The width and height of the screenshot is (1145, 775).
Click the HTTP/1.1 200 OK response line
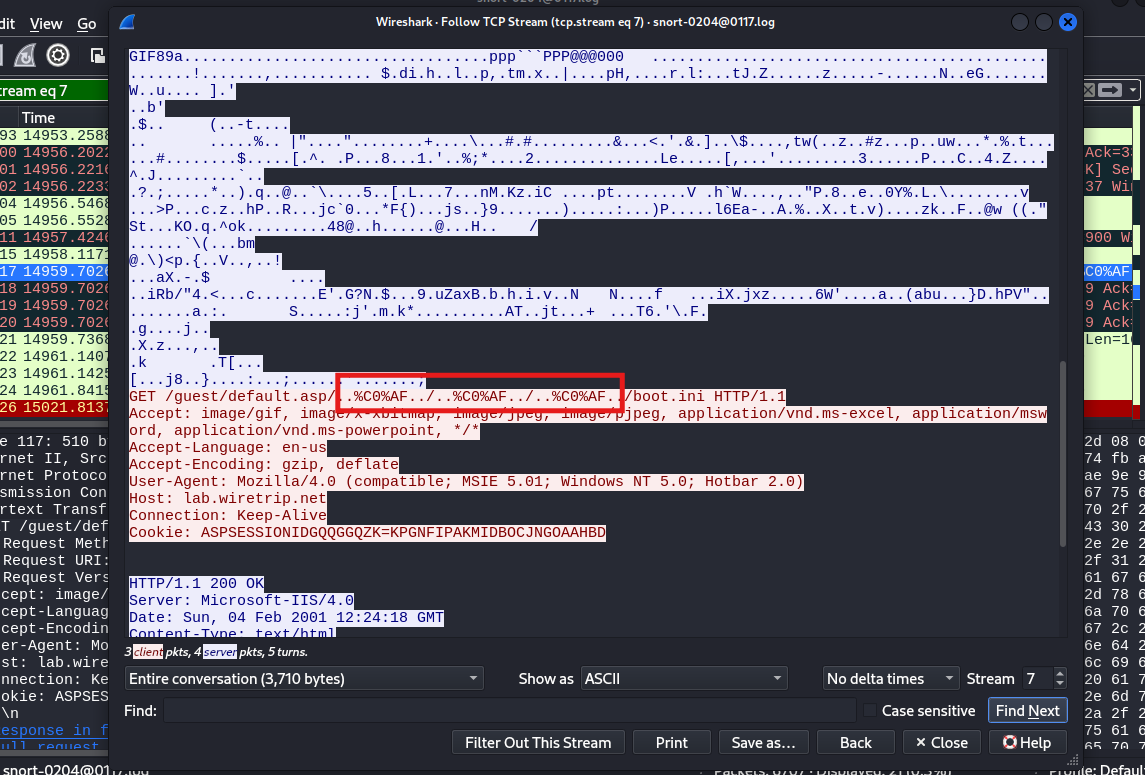pyautogui.click(x=196, y=584)
